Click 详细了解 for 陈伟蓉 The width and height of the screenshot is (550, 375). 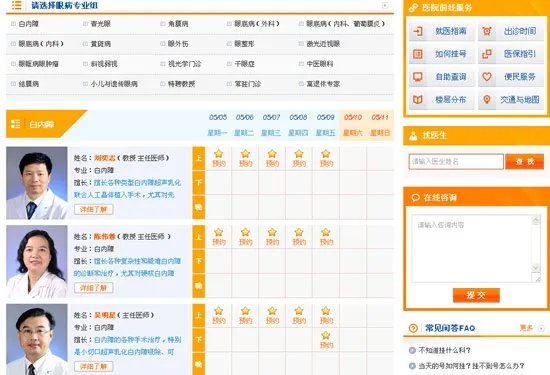click(93, 288)
